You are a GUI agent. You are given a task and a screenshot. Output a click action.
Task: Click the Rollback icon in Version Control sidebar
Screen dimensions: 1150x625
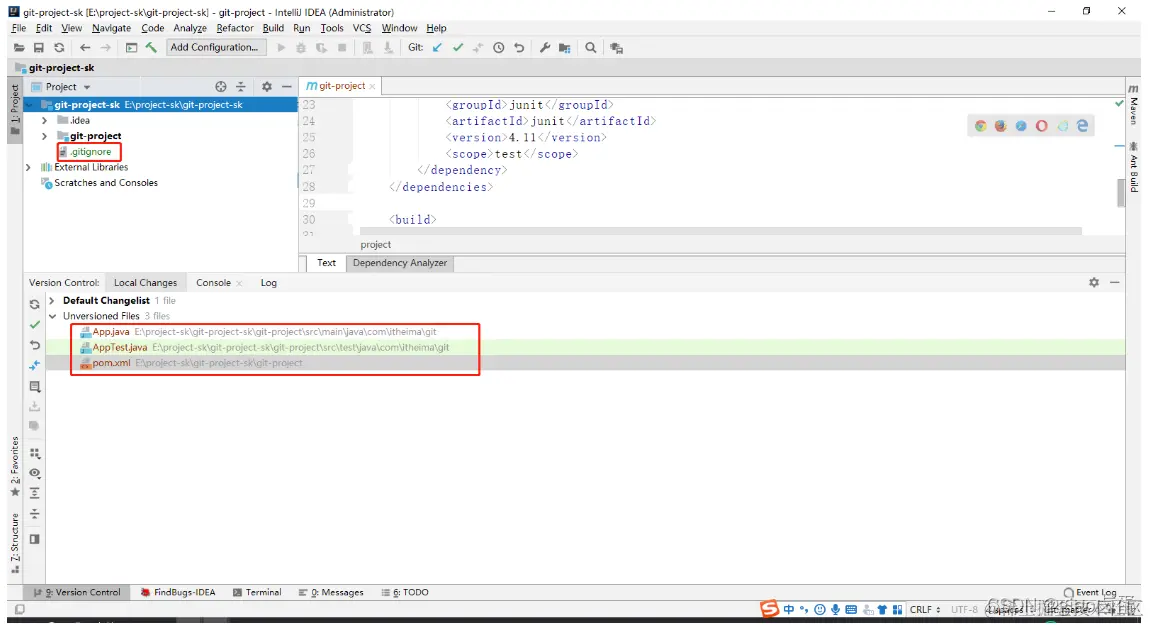pyautogui.click(x=34, y=345)
